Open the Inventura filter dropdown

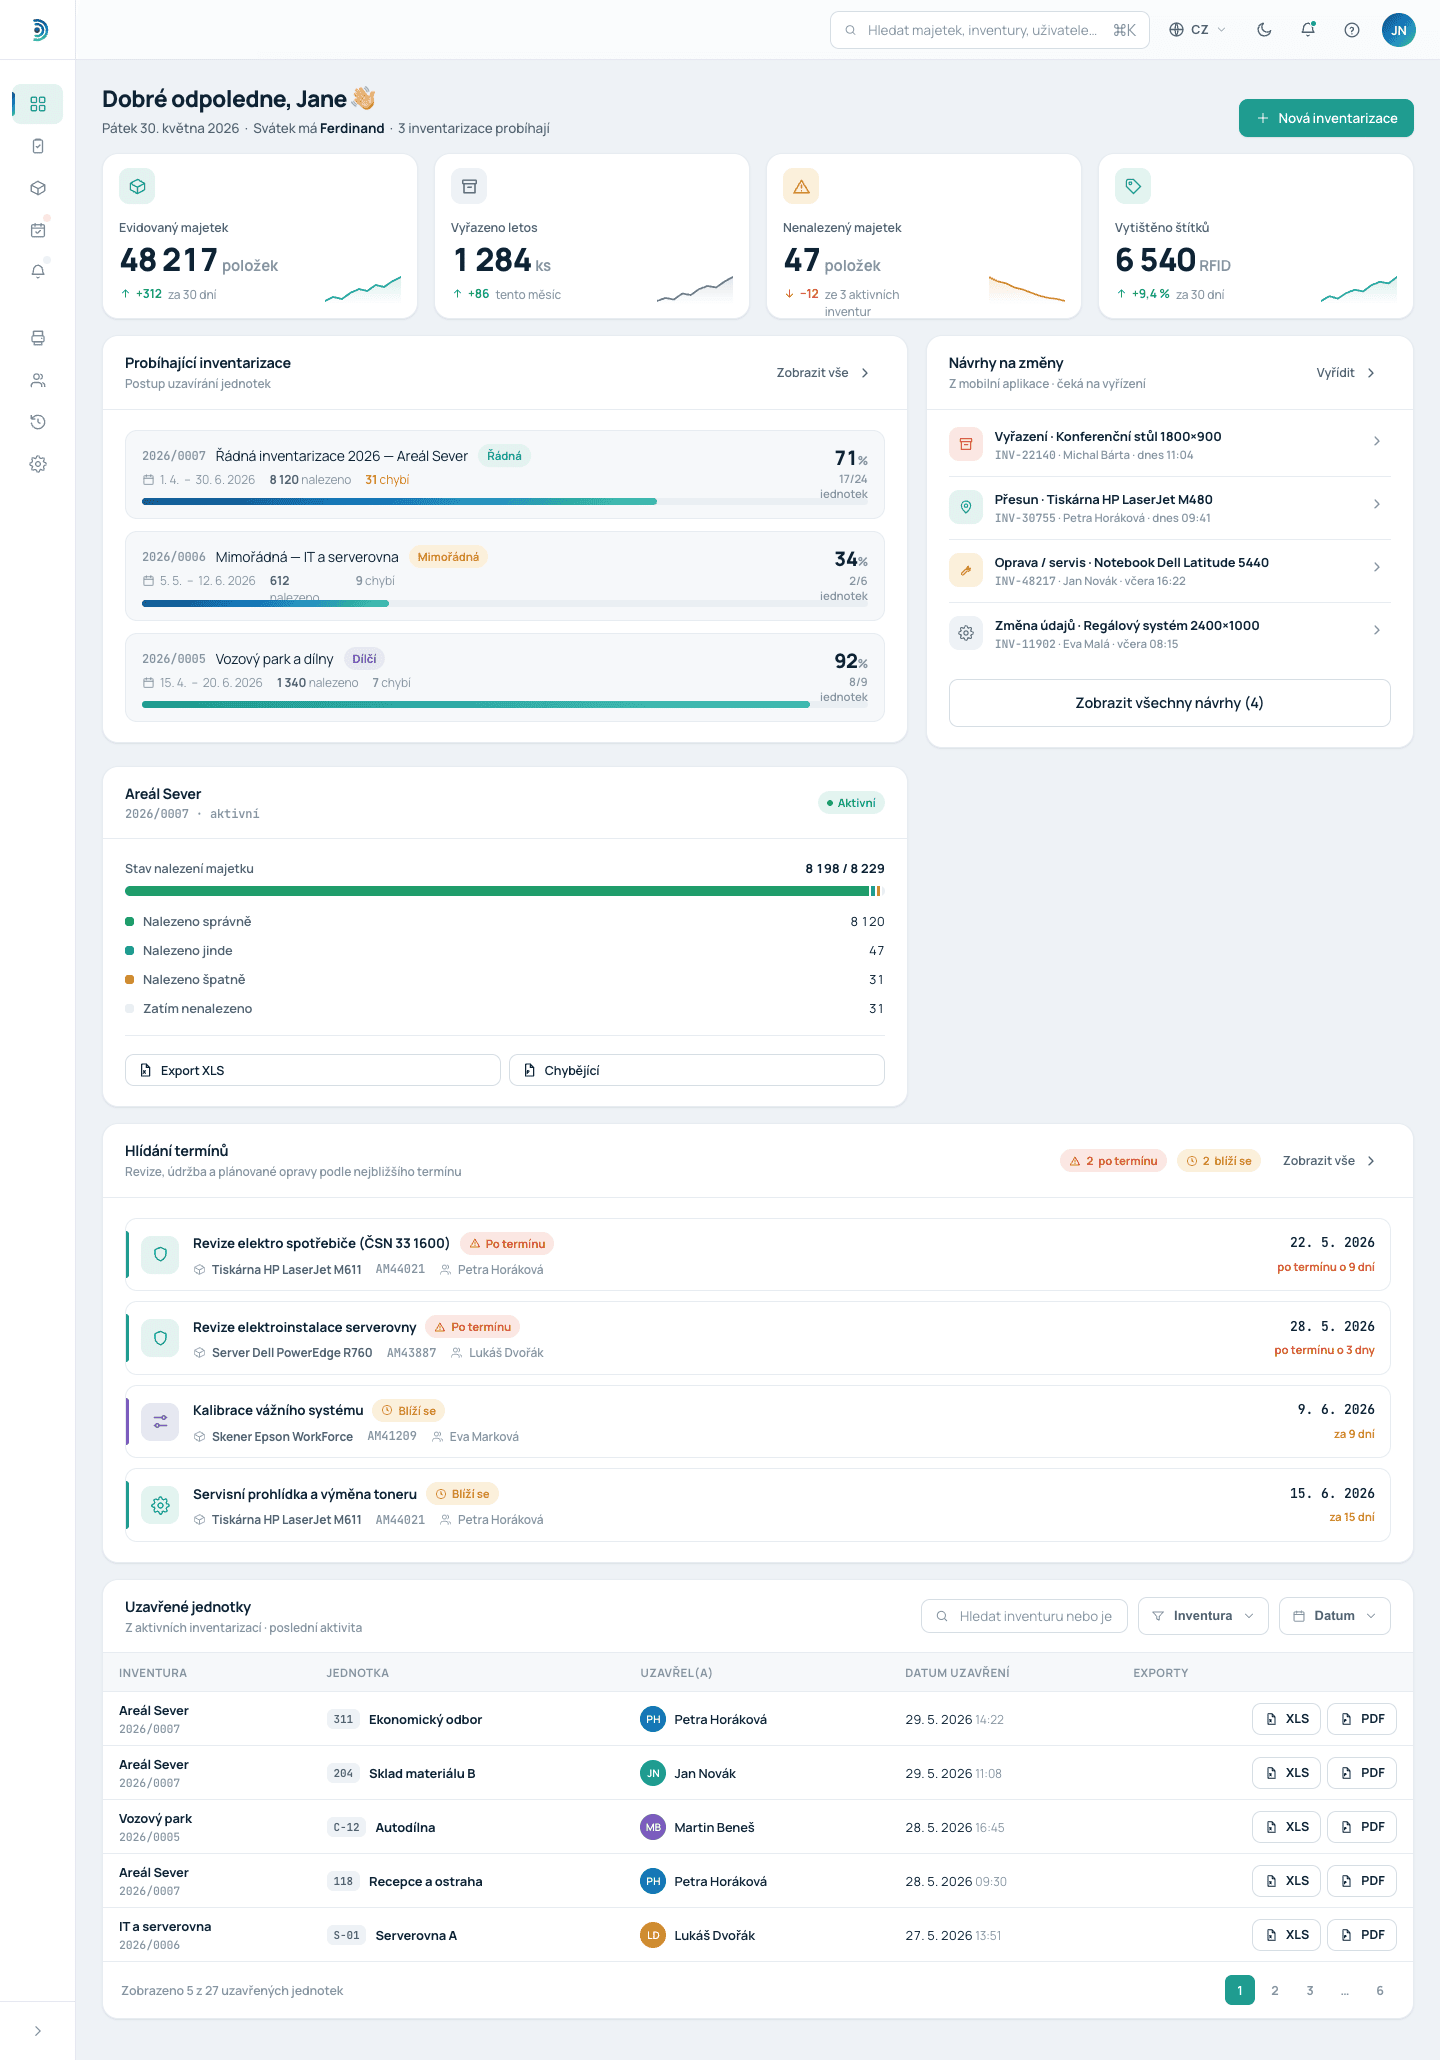click(1203, 1616)
